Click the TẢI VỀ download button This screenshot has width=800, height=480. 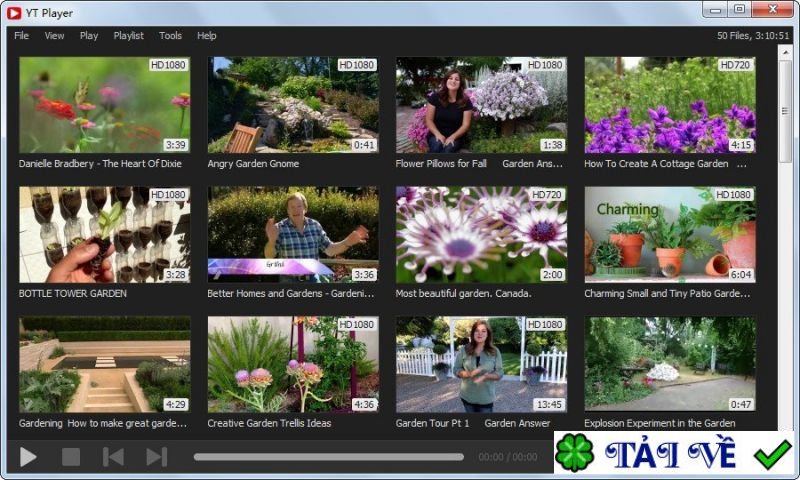pos(670,454)
